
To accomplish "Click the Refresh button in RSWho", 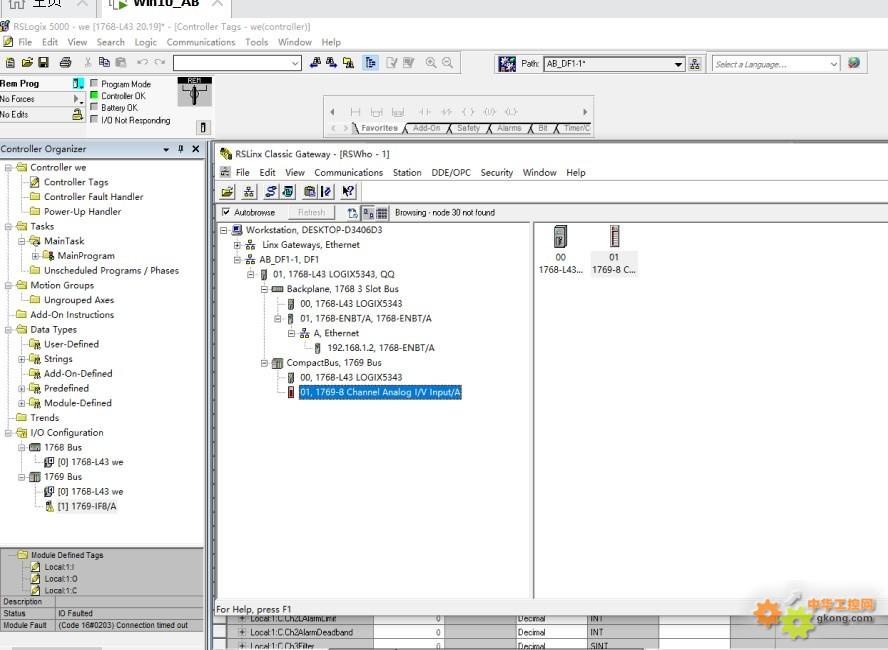I will pos(311,213).
